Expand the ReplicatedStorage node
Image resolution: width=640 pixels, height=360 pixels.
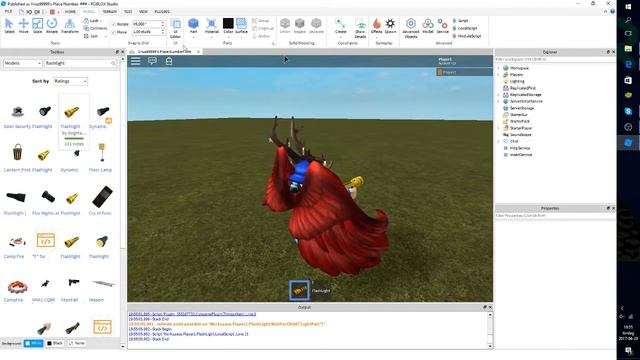(x=498, y=95)
